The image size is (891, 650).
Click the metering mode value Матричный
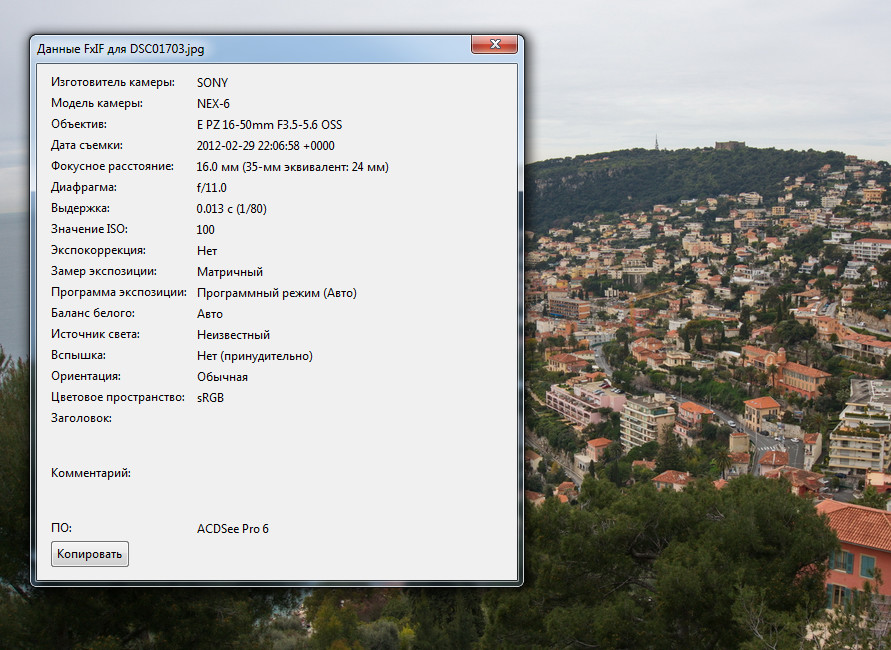coord(230,271)
